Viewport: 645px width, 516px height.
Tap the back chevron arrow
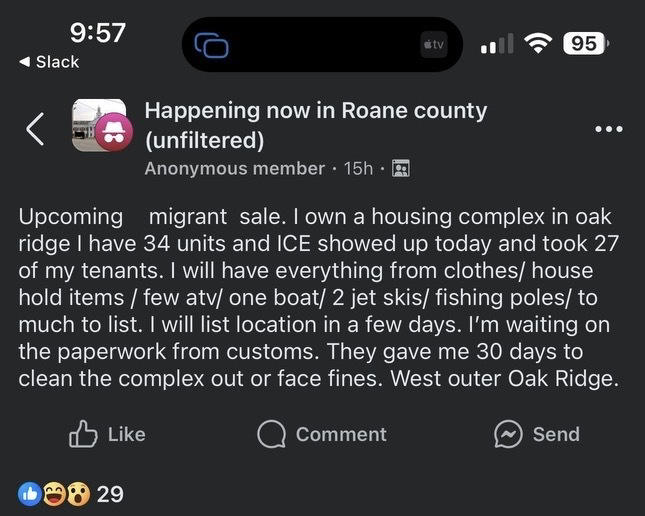35,128
